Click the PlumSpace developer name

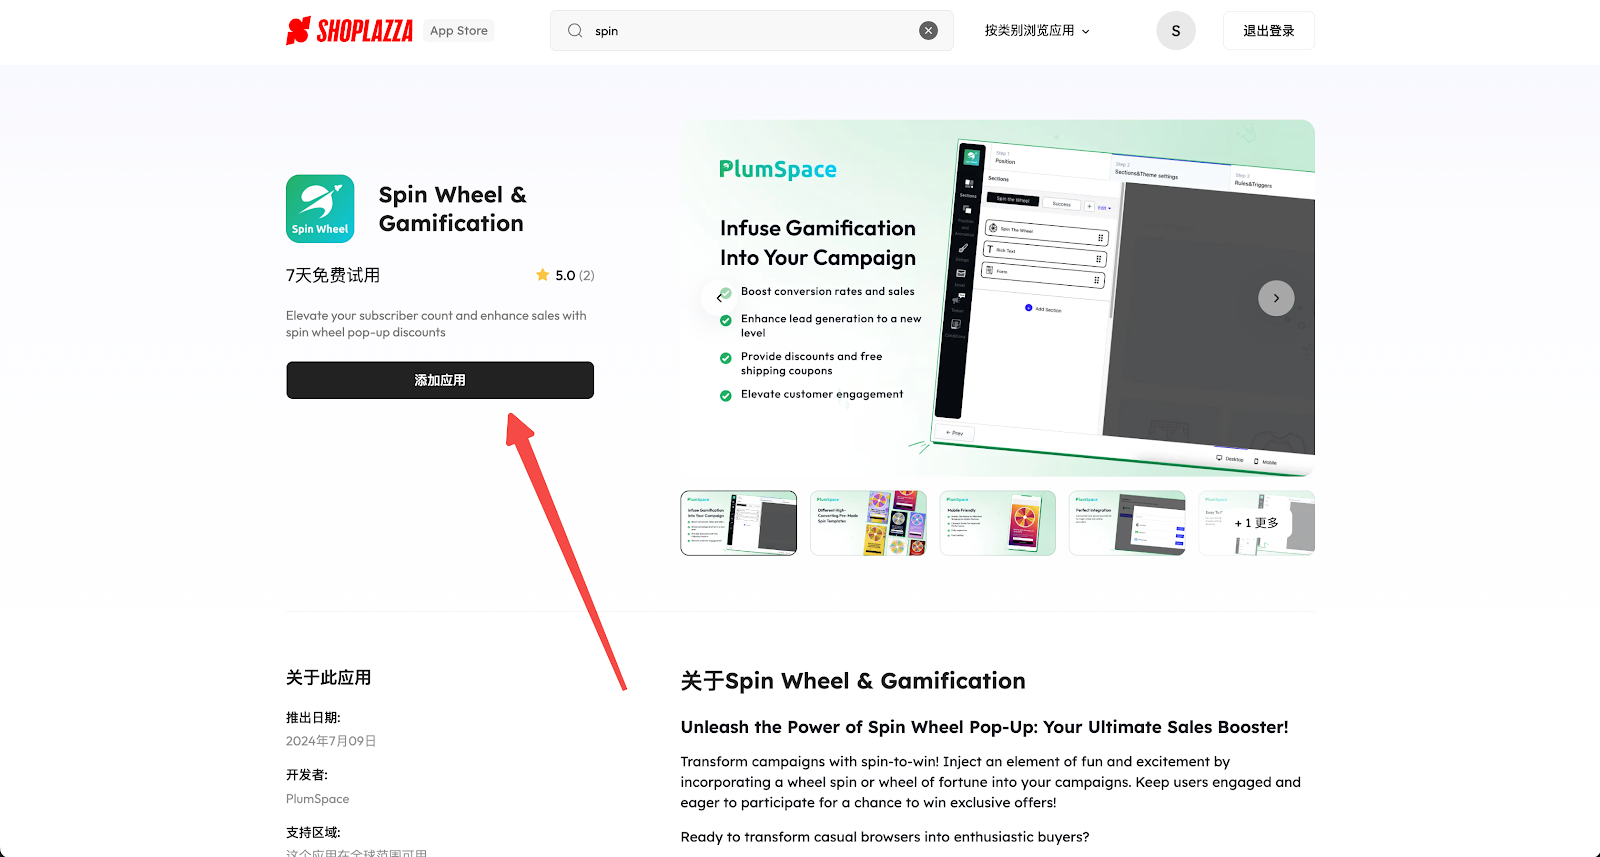click(317, 799)
